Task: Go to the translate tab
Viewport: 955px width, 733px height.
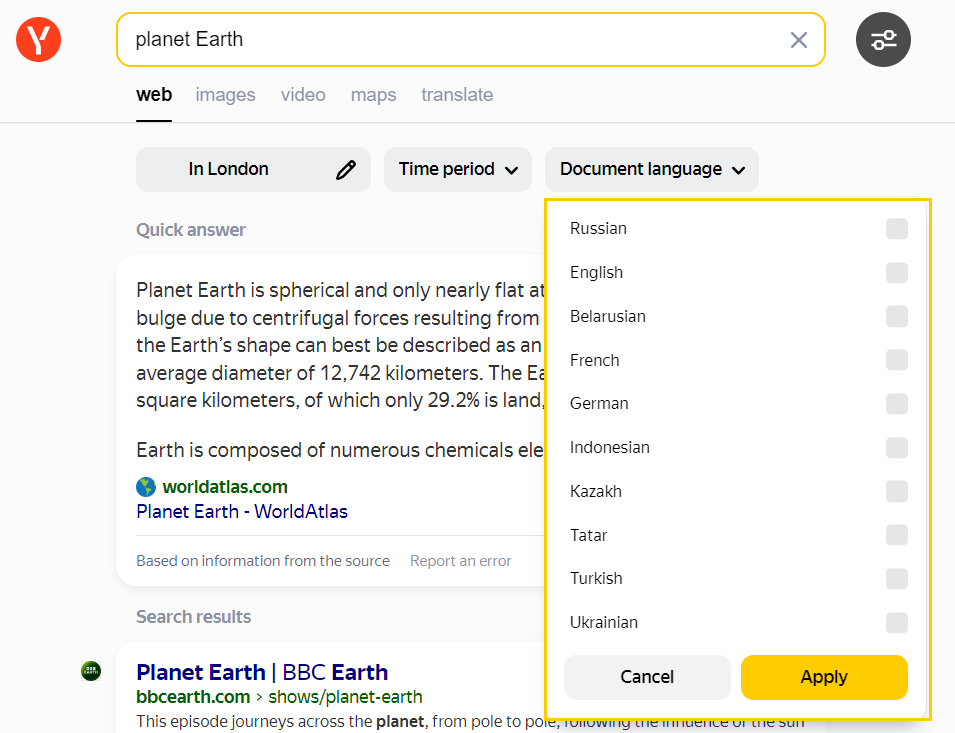Action: pyautogui.click(x=457, y=95)
